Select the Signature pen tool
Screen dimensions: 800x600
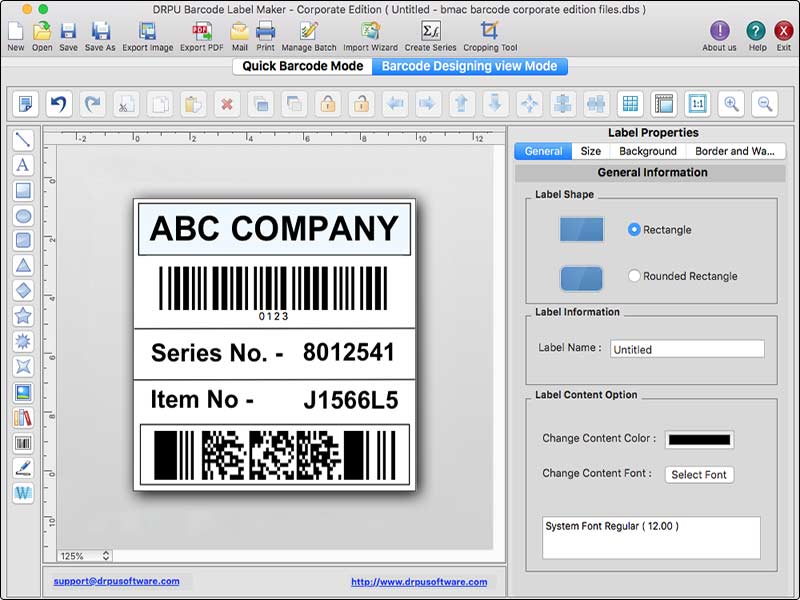[23, 468]
